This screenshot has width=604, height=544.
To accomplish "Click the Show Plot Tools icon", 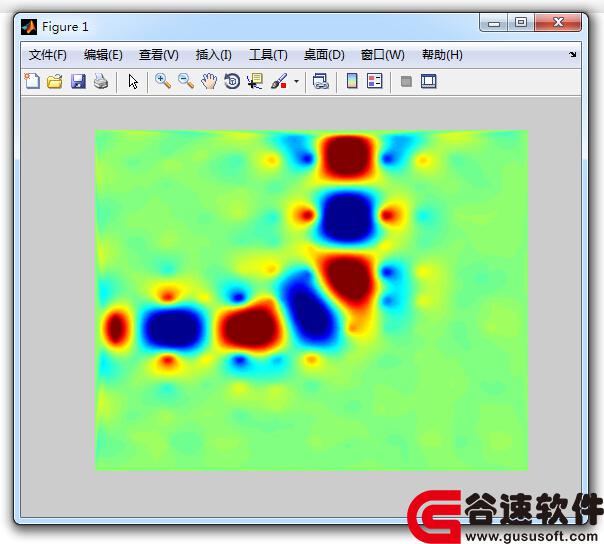I will click(429, 81).
